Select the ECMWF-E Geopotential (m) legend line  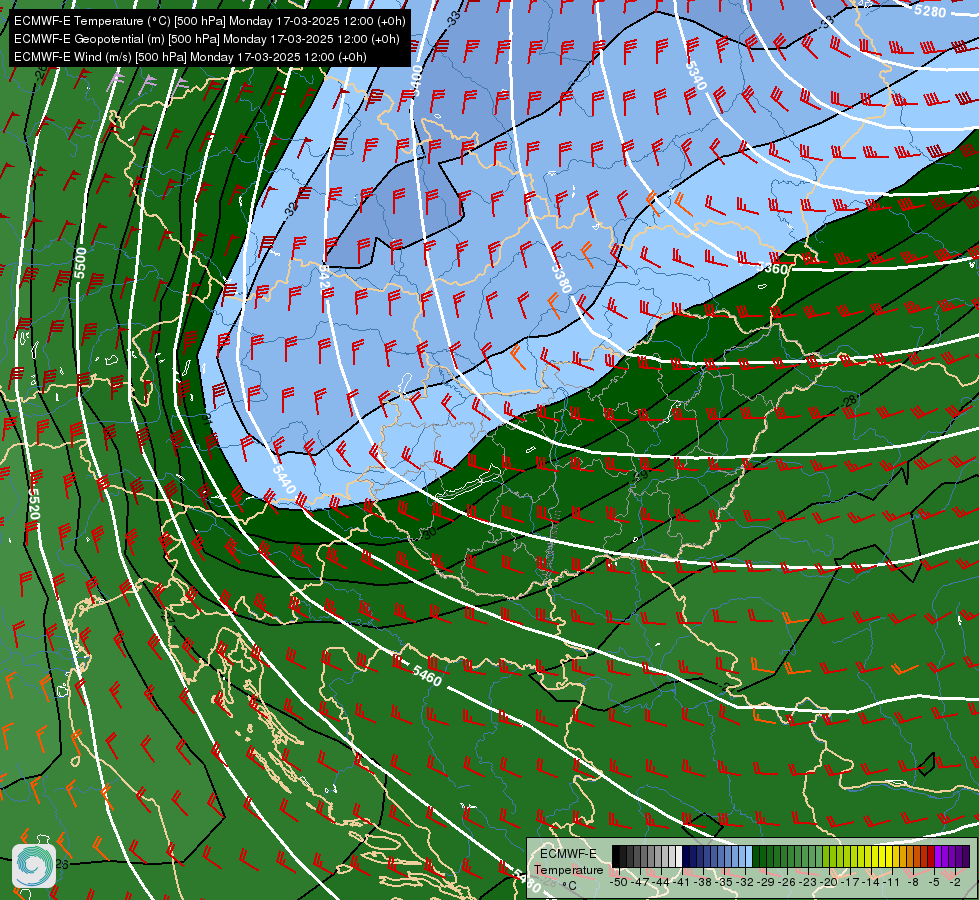click(207, 39)
